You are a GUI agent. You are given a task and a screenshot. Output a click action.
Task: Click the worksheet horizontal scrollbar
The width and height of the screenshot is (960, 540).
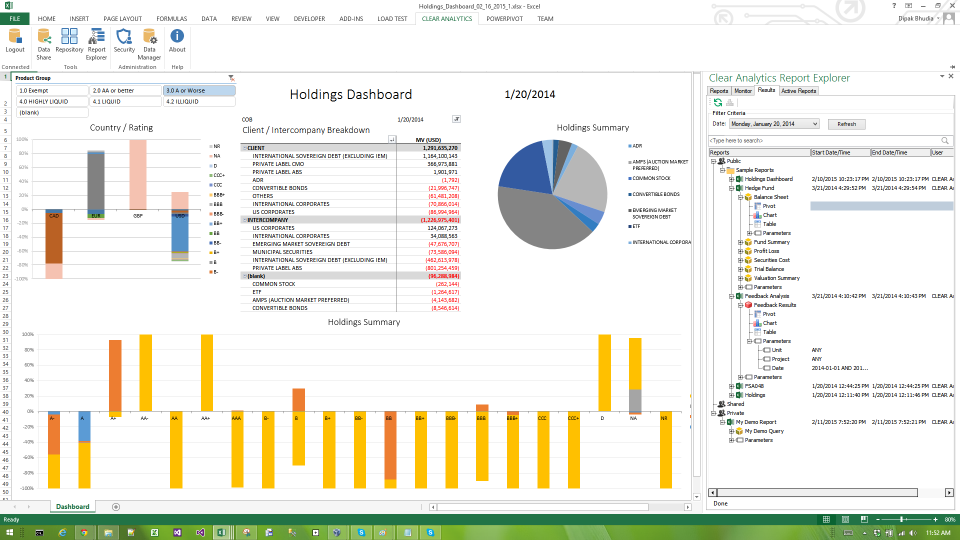click(x=542, y=507)
